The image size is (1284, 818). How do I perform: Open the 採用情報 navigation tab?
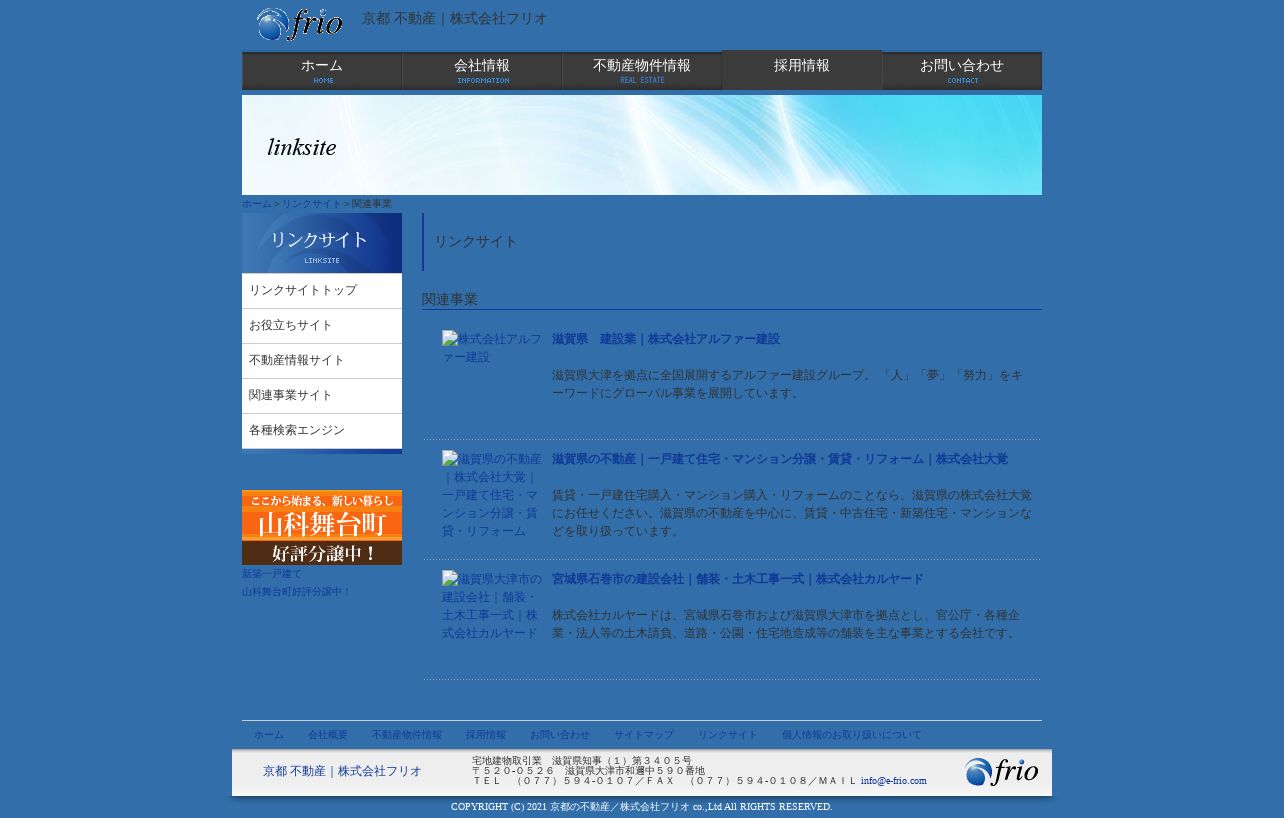[x=802, y=70]
